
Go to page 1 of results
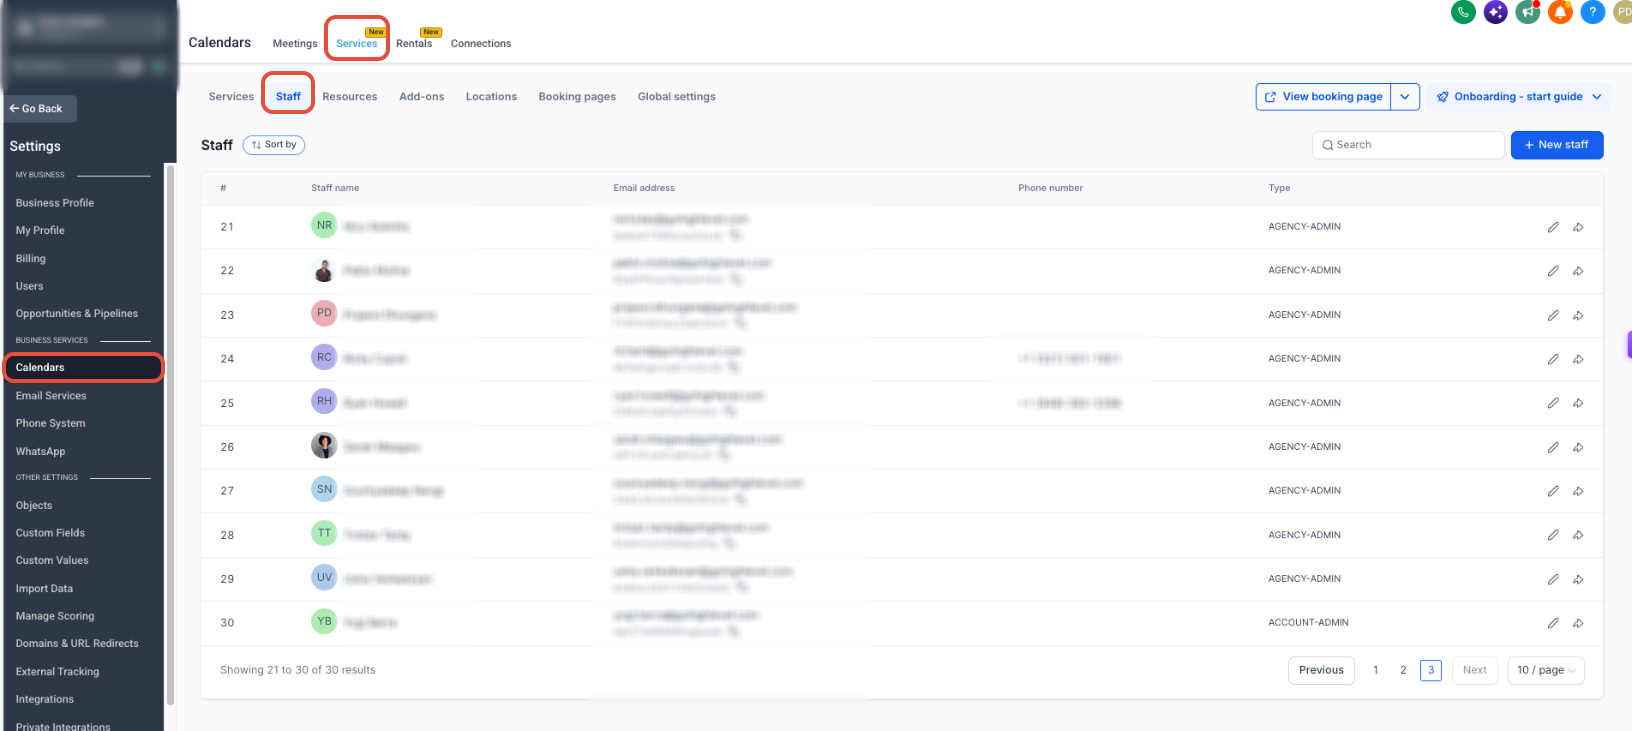tap(1376, 670)
